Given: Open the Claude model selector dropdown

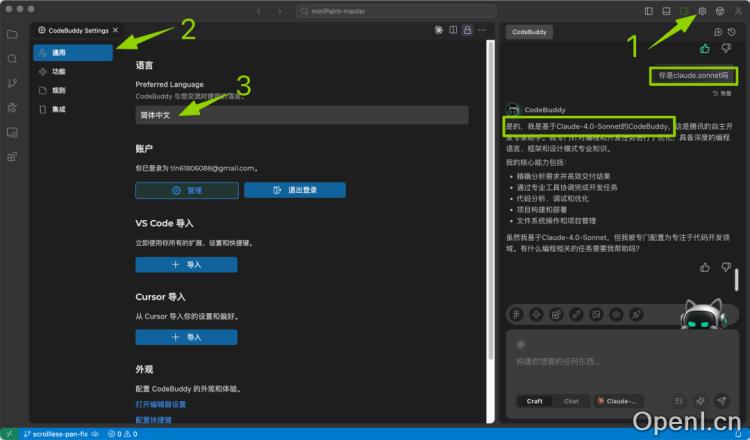Looking at the screenshot, I should tap(618, 401).
